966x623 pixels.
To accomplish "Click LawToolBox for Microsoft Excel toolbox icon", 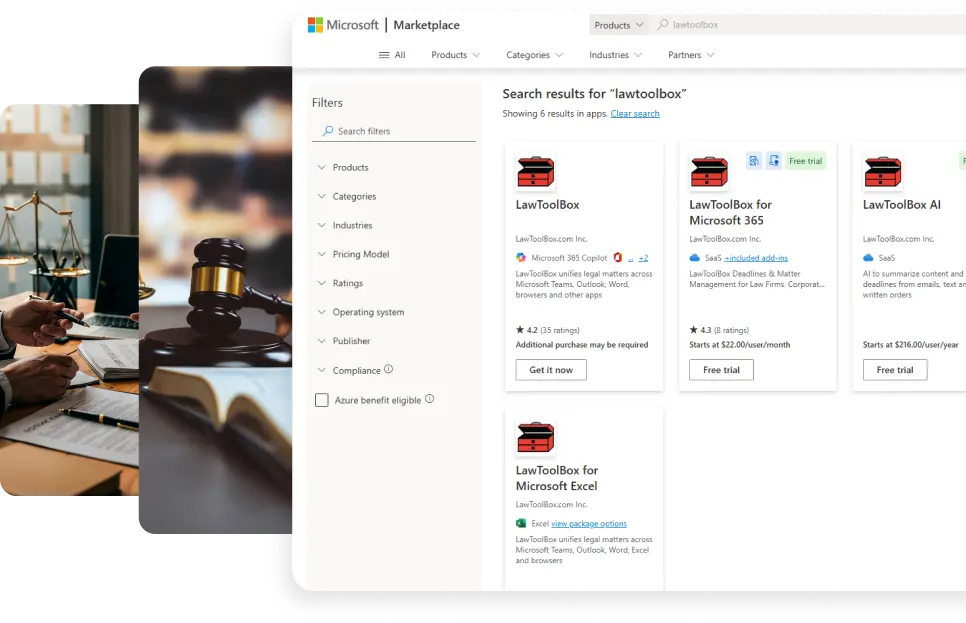I will click(535, 438).
